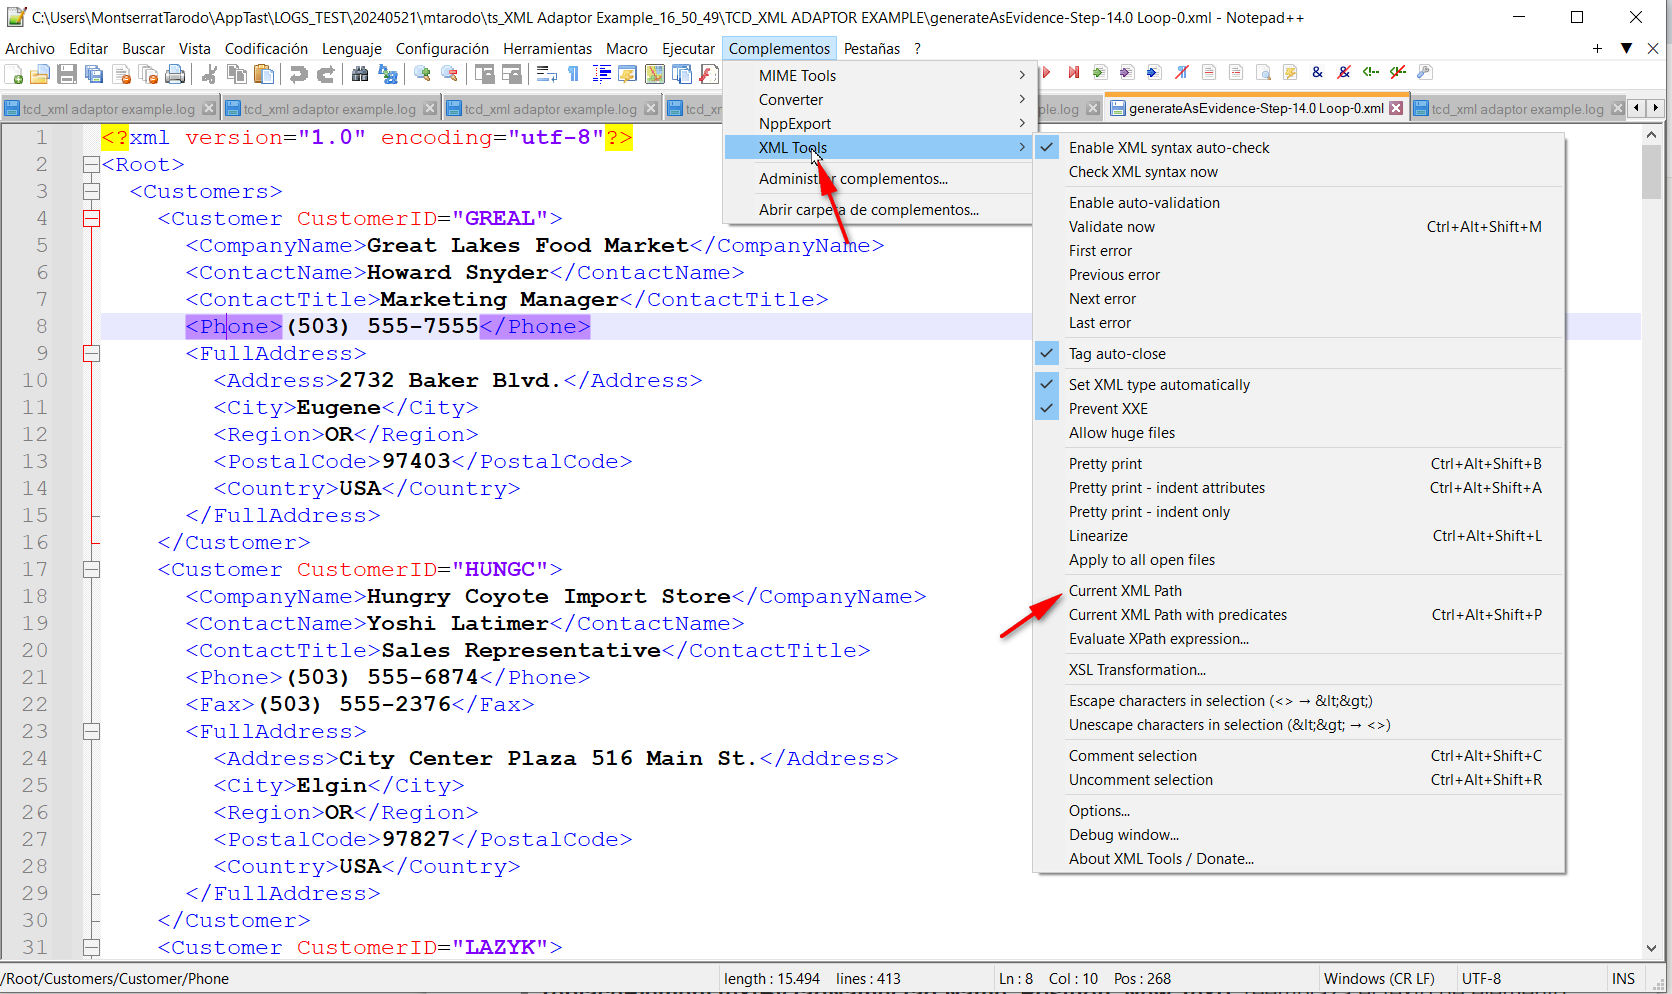Uncheck Enable XML syntax auto-check

[x=1168, y=147]
